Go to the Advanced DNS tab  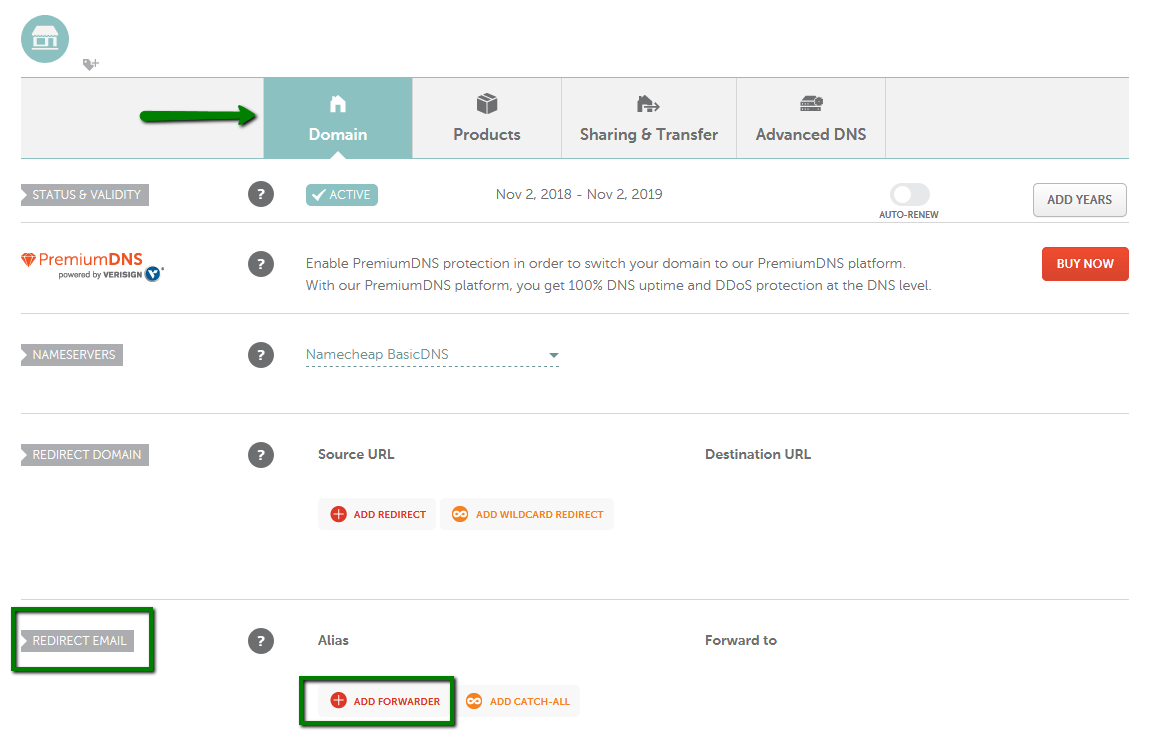(x=811, y=118)
